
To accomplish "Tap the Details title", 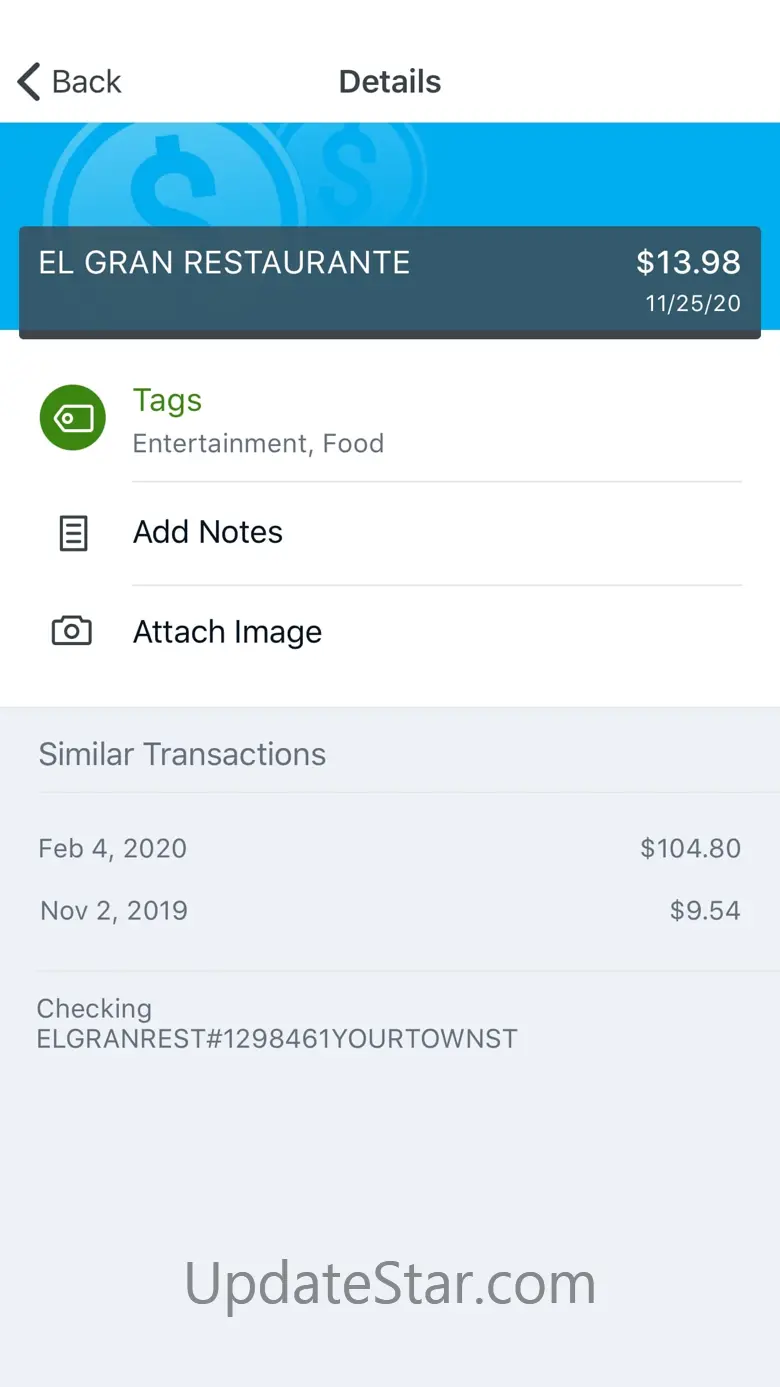I will pos(390,81).
